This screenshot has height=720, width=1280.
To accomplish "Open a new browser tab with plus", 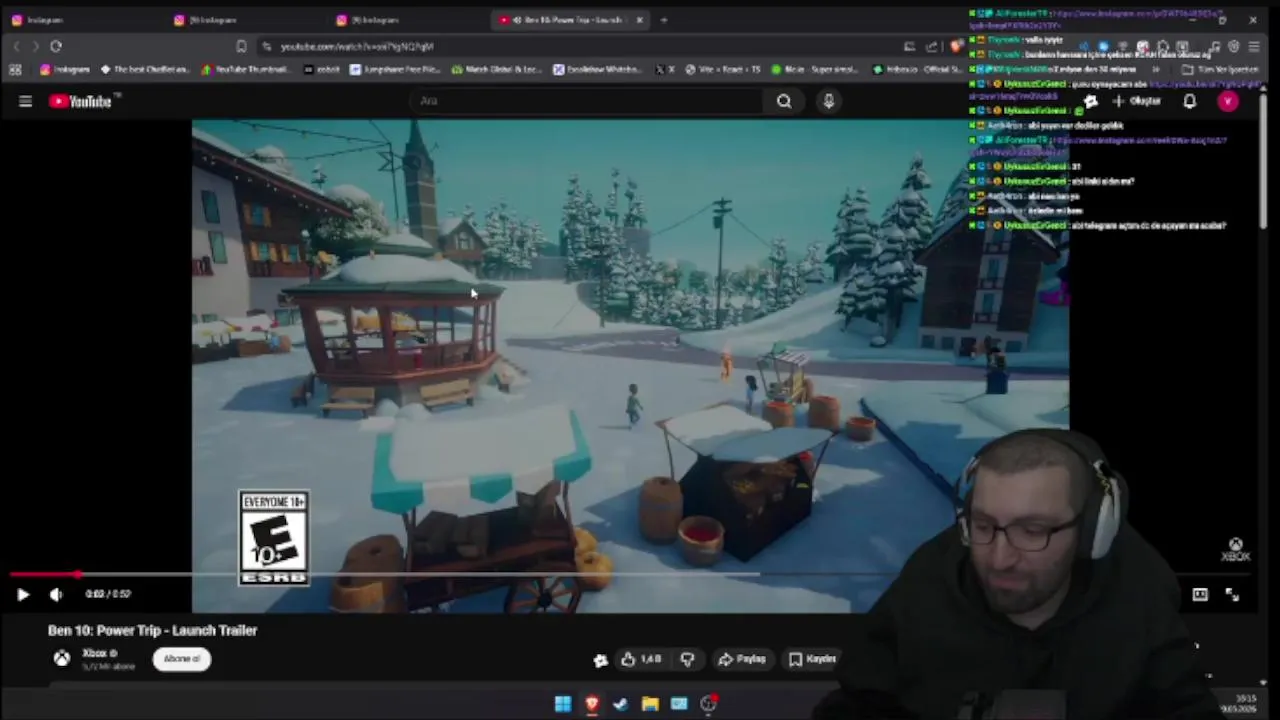I will (x=664, y=20).
